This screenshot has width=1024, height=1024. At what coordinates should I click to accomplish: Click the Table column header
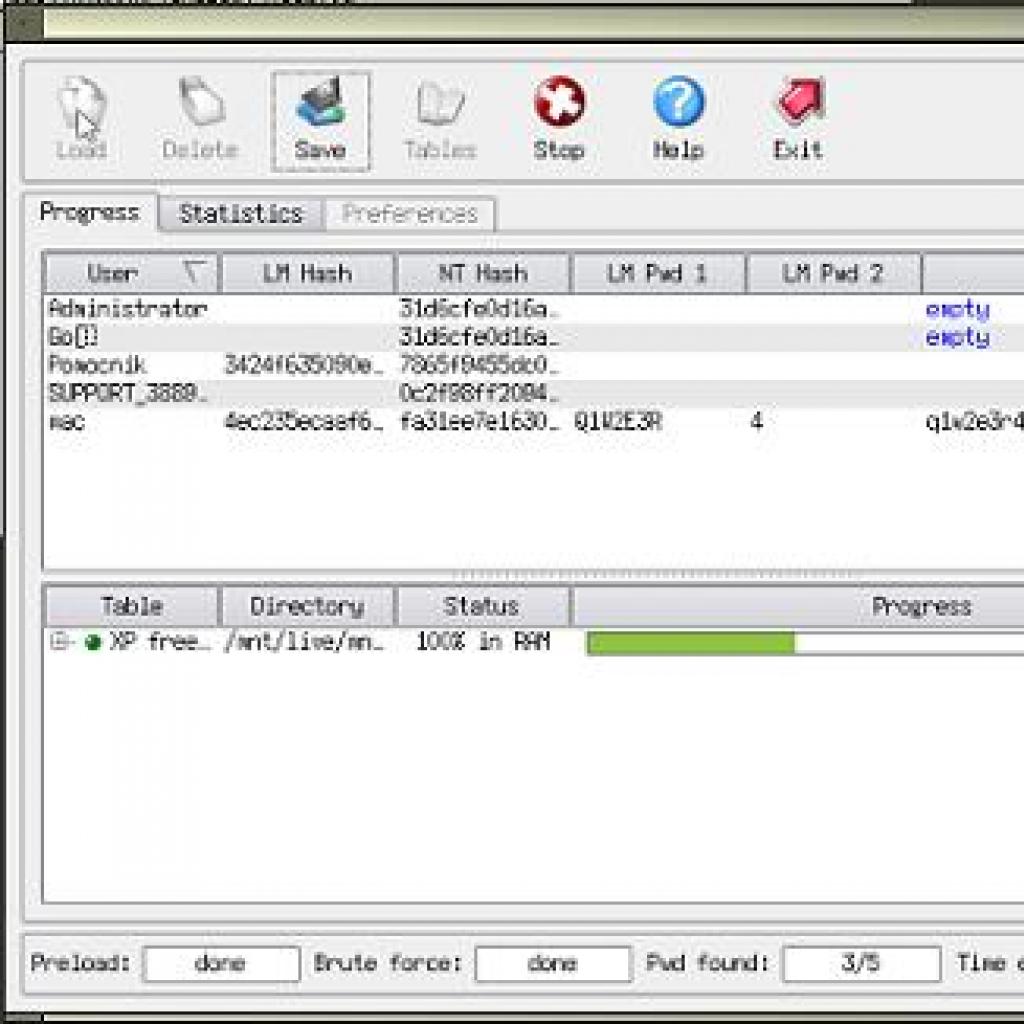[131, 606]
